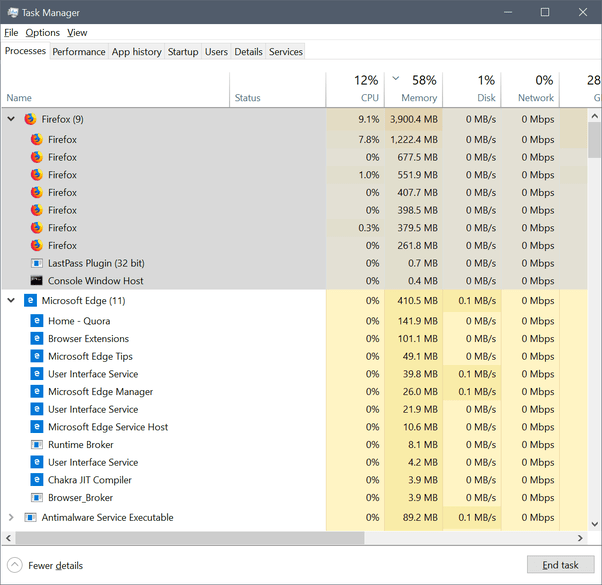Click the Chakra JIT Compiler icon
Image resolution: width=602 pixels, height=585 pixels.
36,479
